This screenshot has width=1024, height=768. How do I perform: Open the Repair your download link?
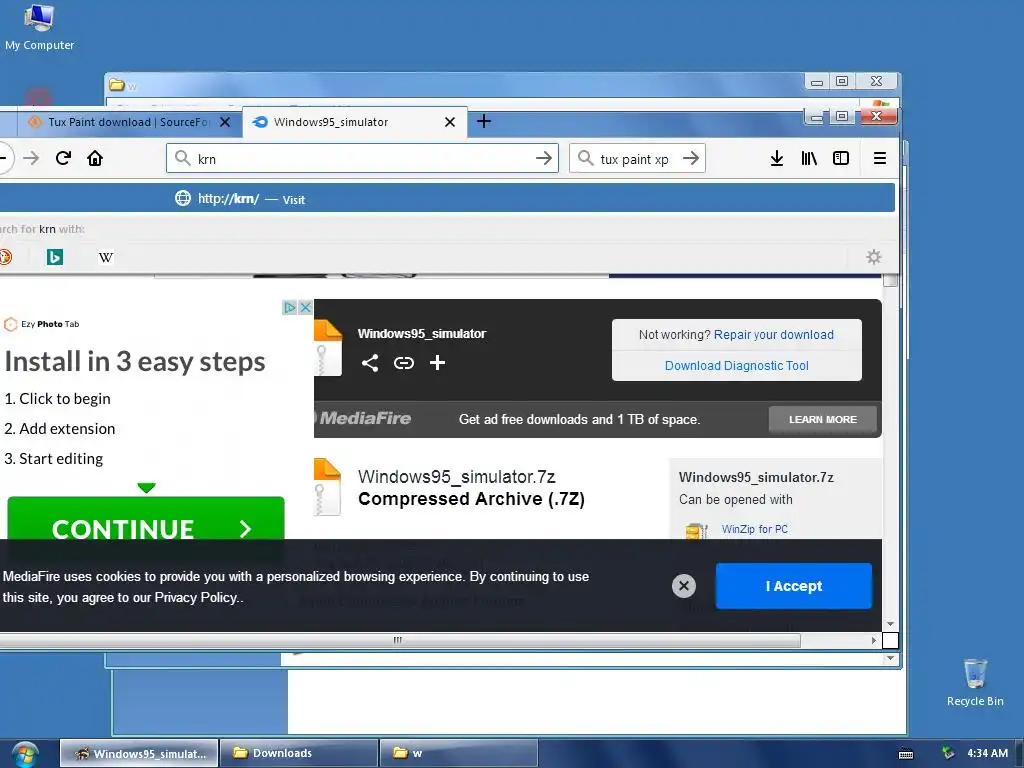pyautogui.click(x=774, y=334)
